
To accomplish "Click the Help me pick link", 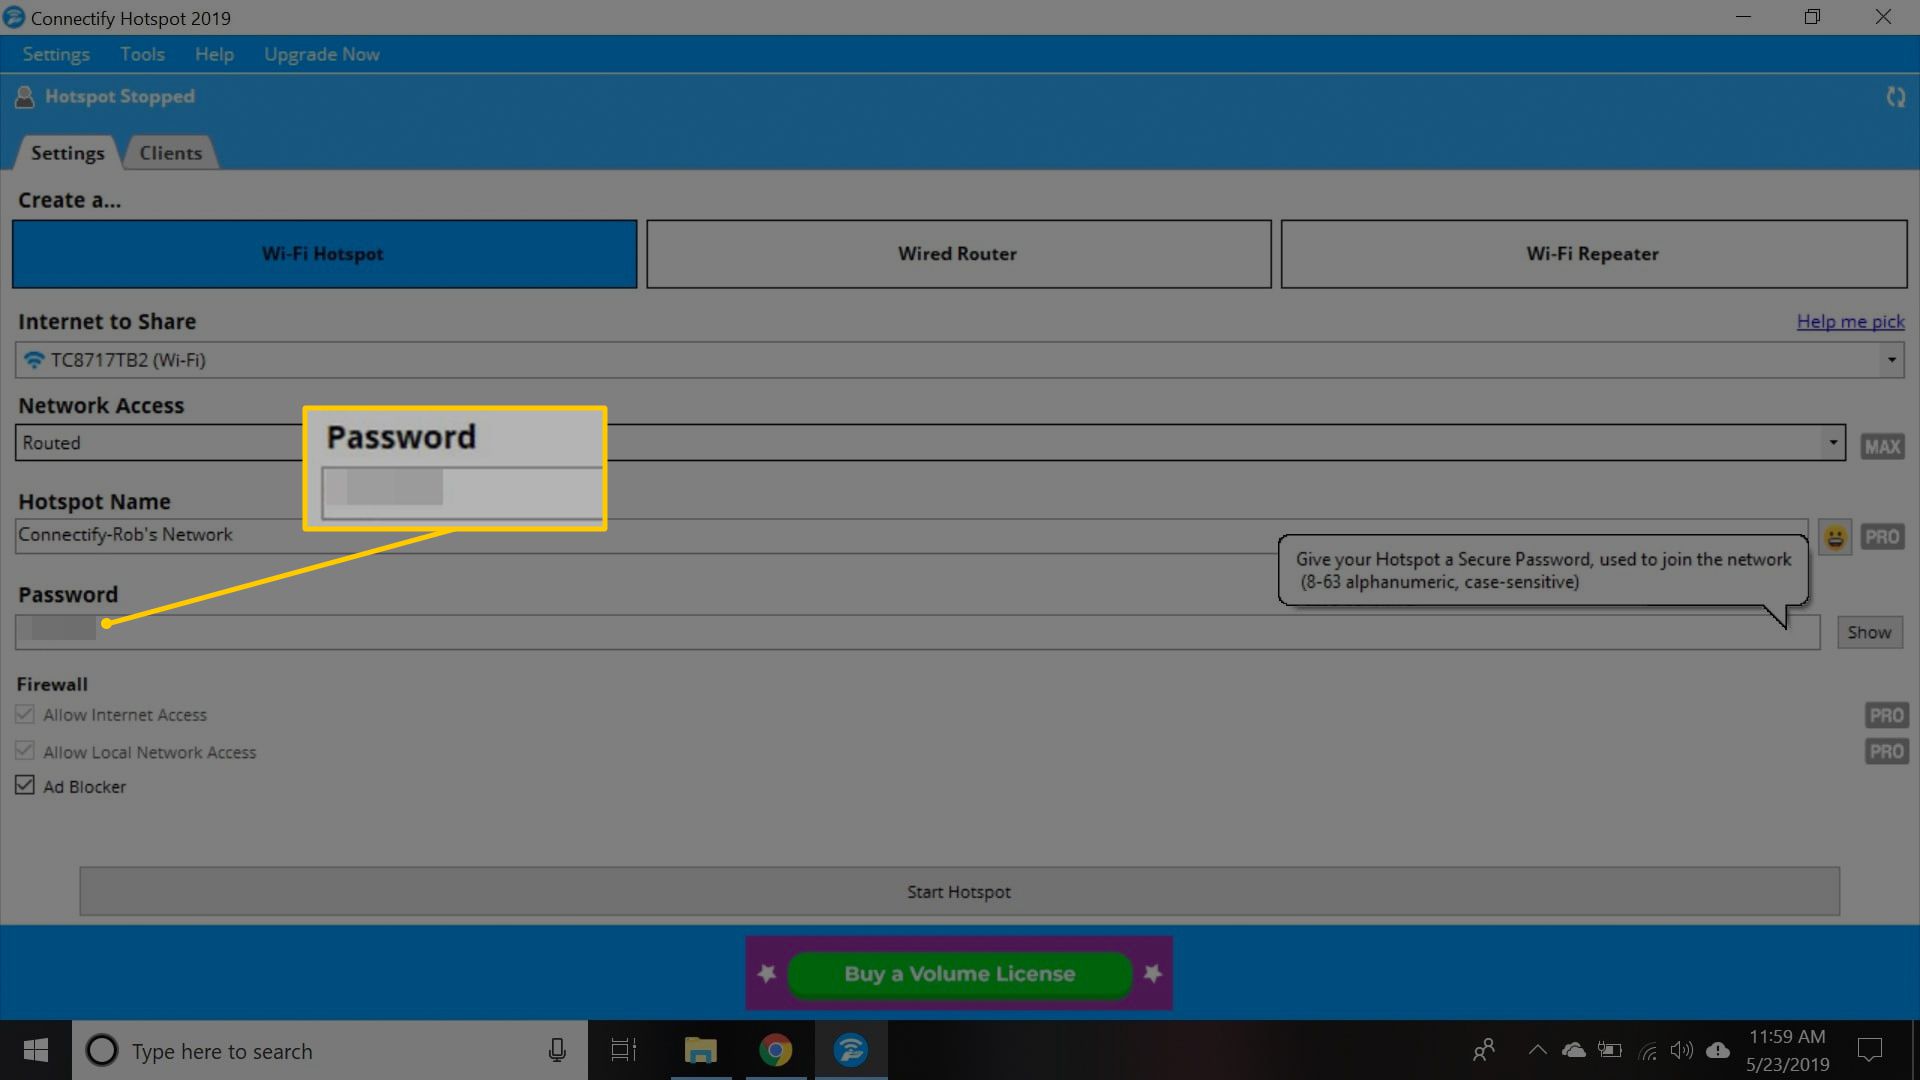I will (1850, 321).
